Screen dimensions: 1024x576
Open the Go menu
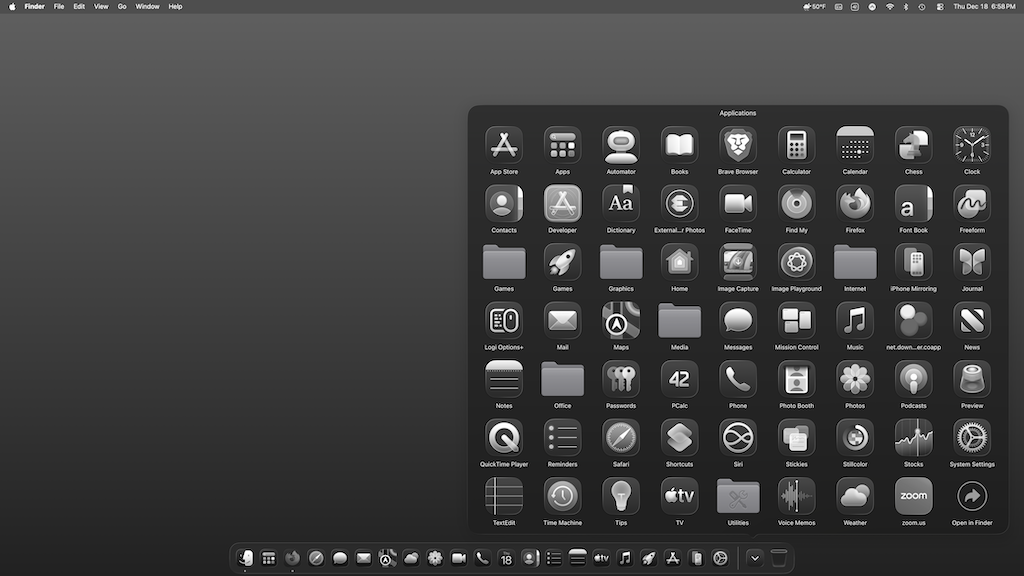pos(122,7)
